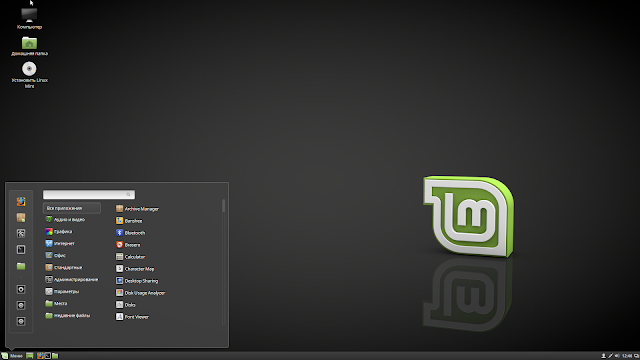Open the Computer desktop icon
Viewport: 640px width, 360px height.
(29, 18)
